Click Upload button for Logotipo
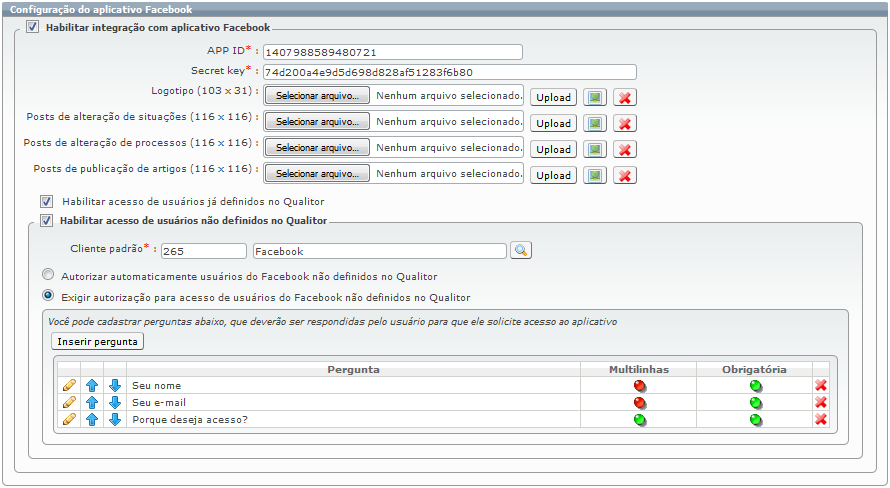Viewport: 890px width, 488px height. 552,97
